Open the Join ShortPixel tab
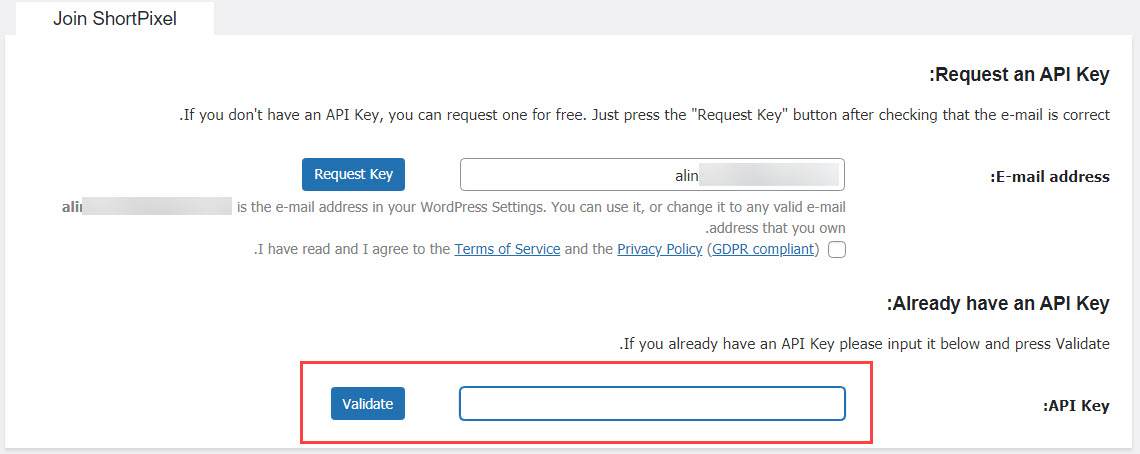 click(x=115, y=19)
